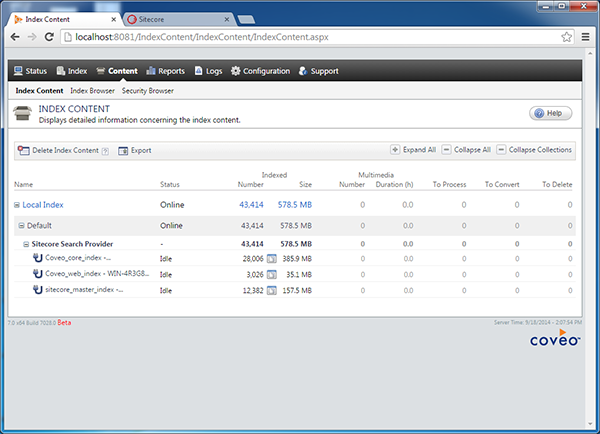Click the 578.5 MB size link
Viewport: 600px width, 434px height.
(295, 205)
